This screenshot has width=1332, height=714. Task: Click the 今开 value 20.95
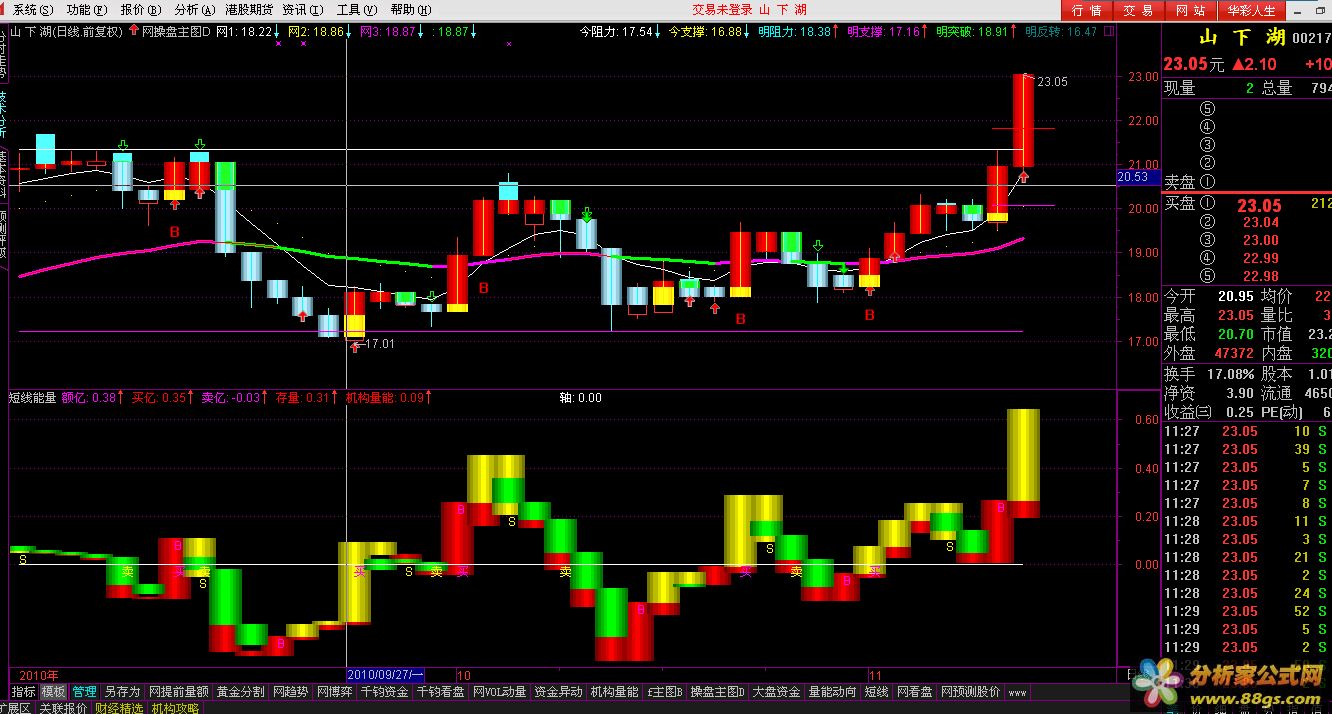(x=1234, y=296)
